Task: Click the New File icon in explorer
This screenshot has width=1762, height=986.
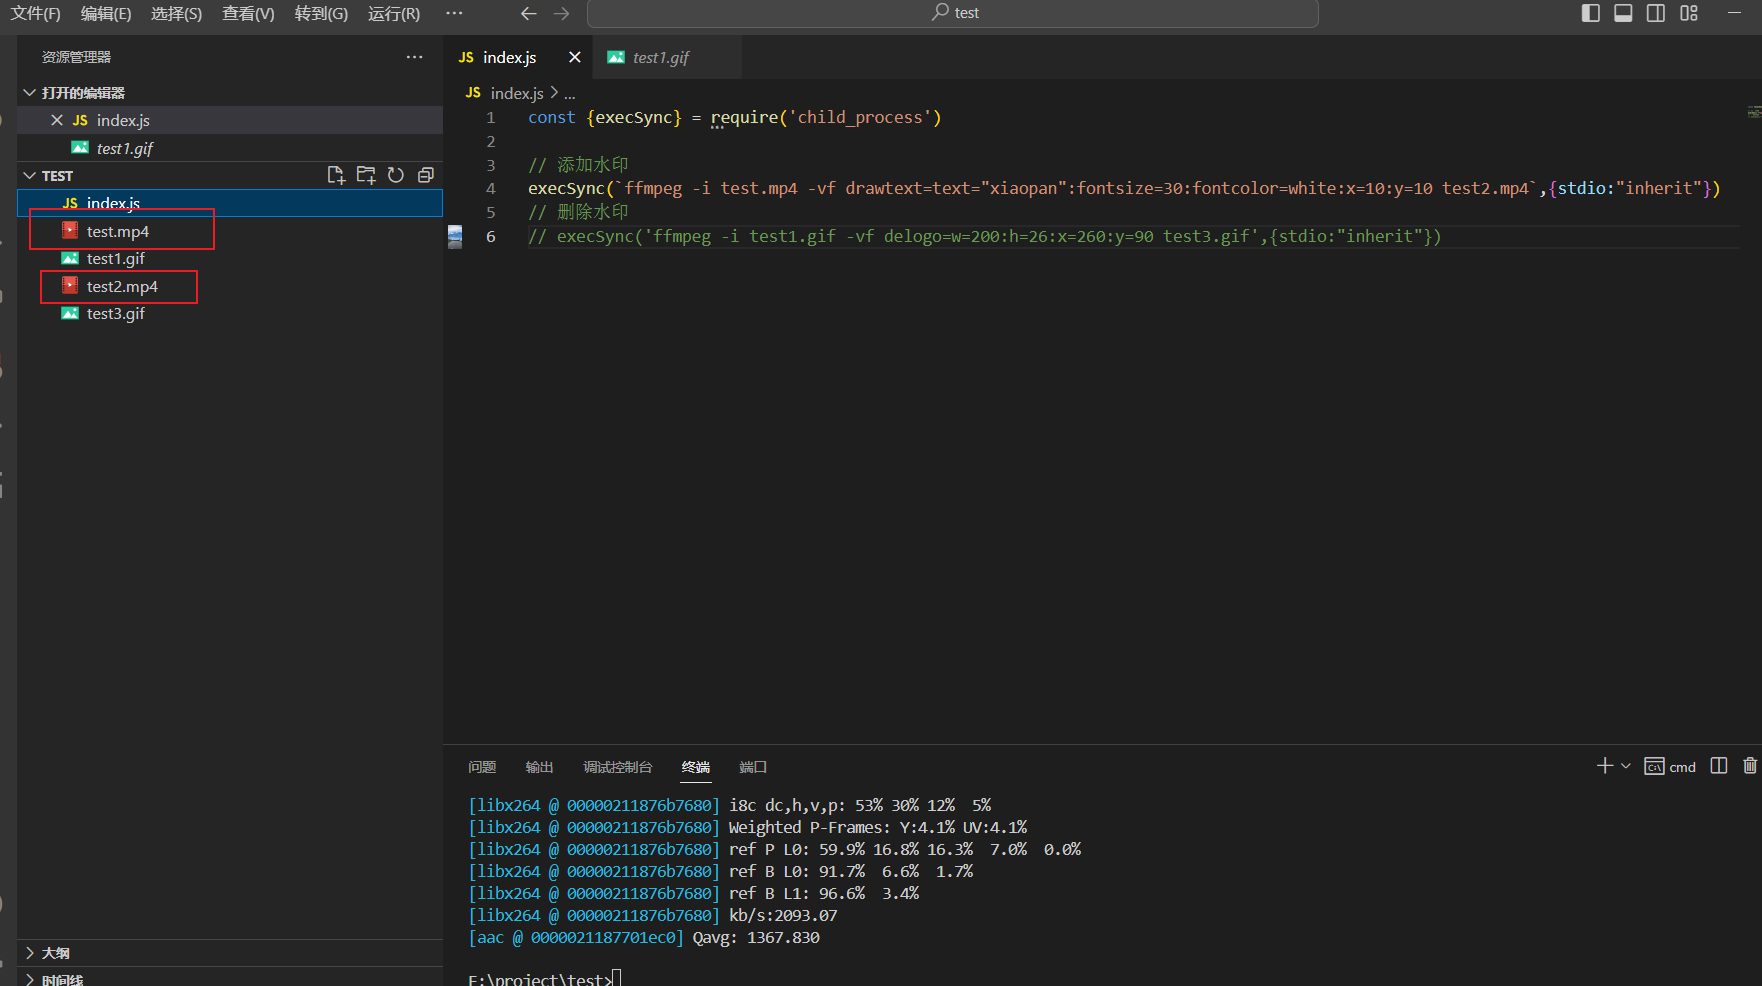Action: (x=336, y=175)
